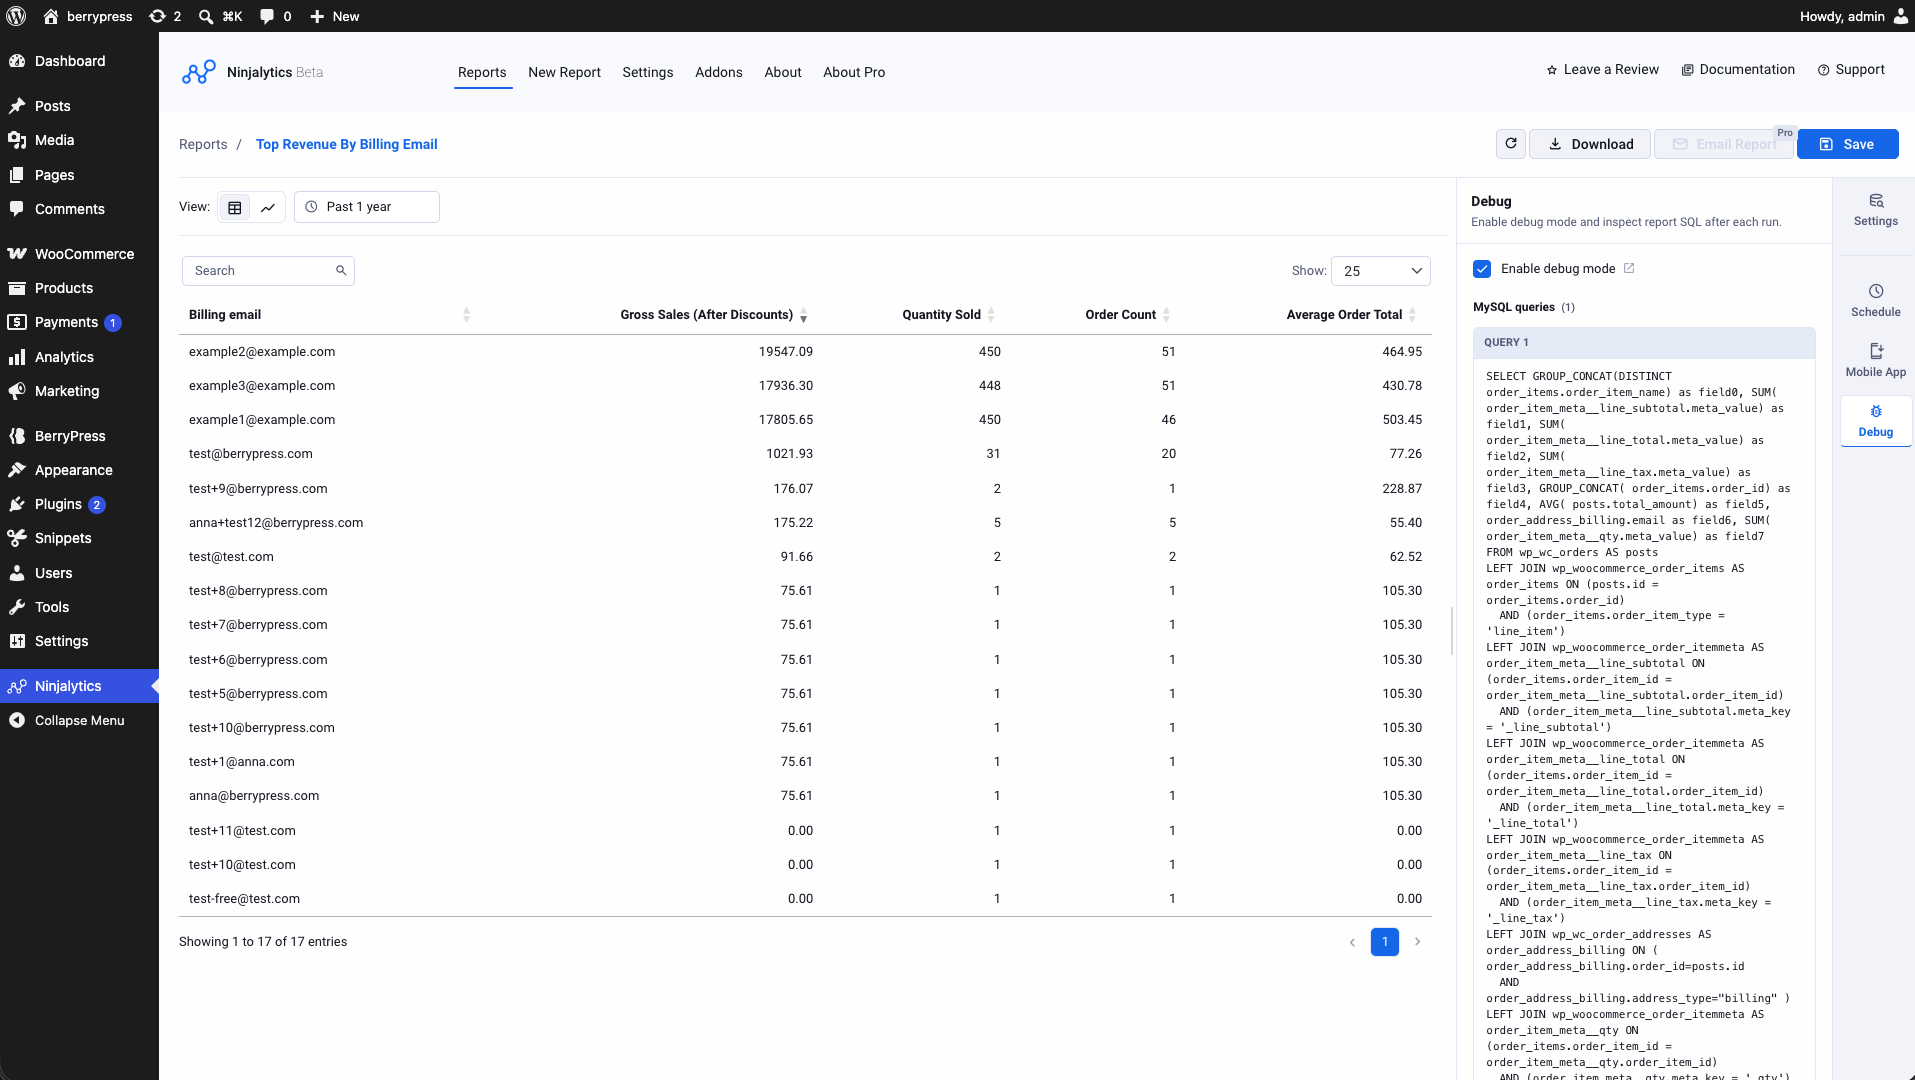Collapse the admin sidebar menu

click(79, 720)
